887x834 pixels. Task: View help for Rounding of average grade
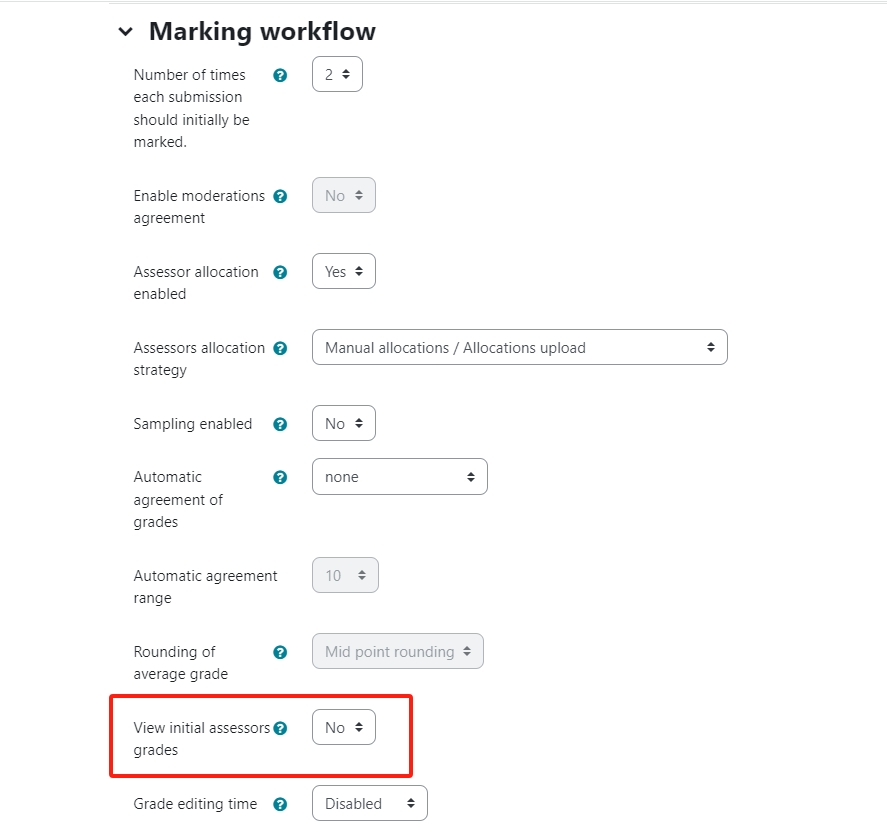pos(279,651)
